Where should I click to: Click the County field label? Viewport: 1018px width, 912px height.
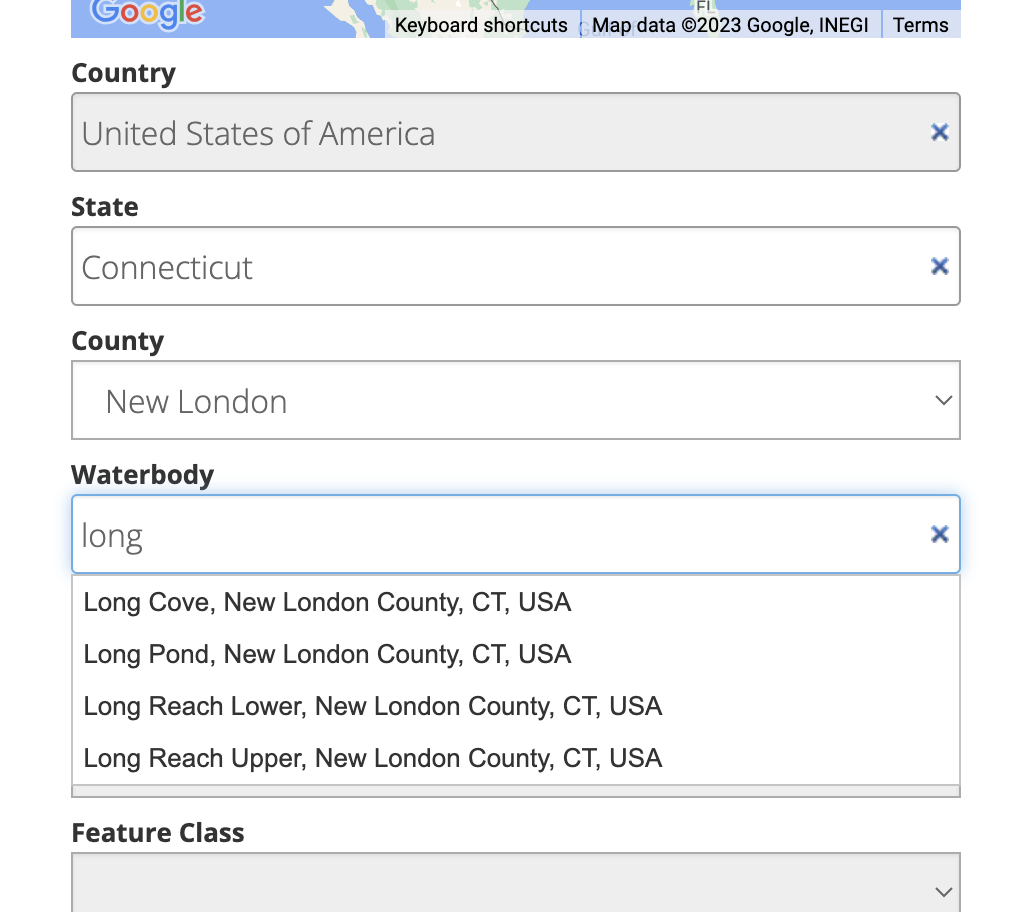coord(117,341)
